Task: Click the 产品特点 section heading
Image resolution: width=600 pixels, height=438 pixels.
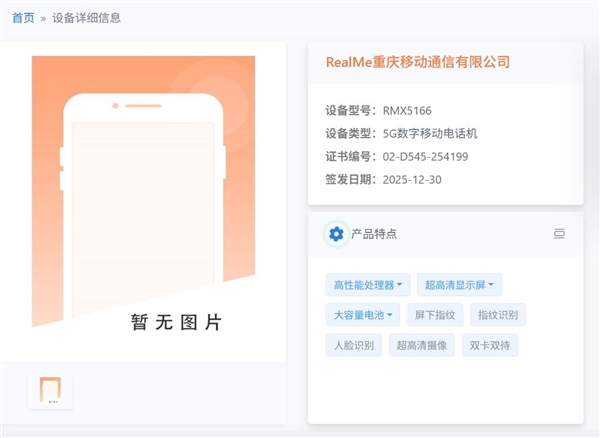Action: click(x=374, y=234)
